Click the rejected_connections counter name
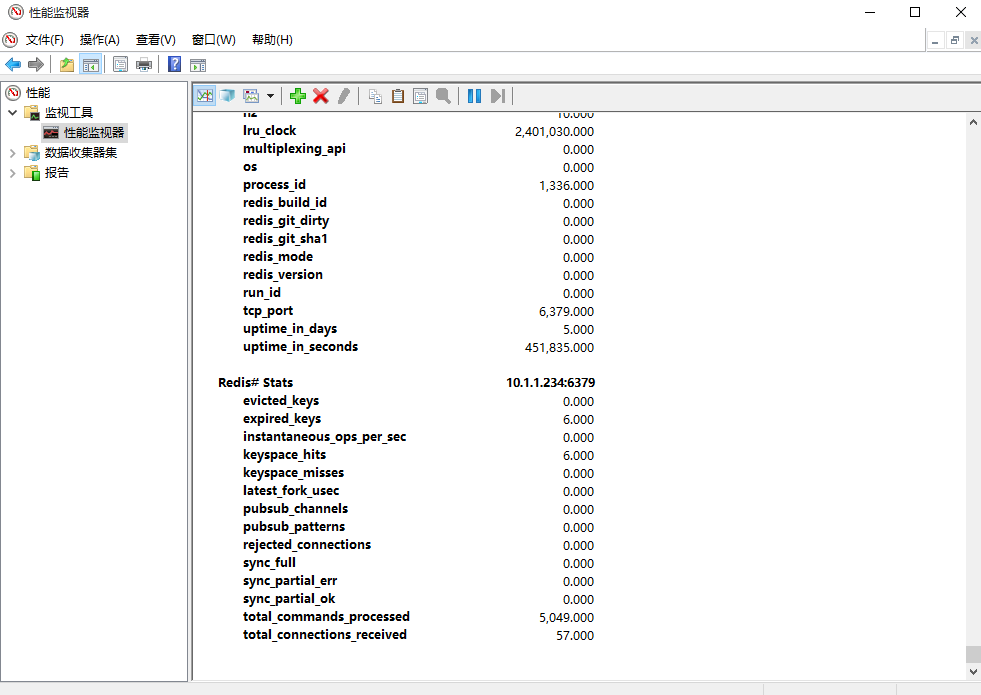The height and width of the screenshot is (695, 981). (307, 545)
